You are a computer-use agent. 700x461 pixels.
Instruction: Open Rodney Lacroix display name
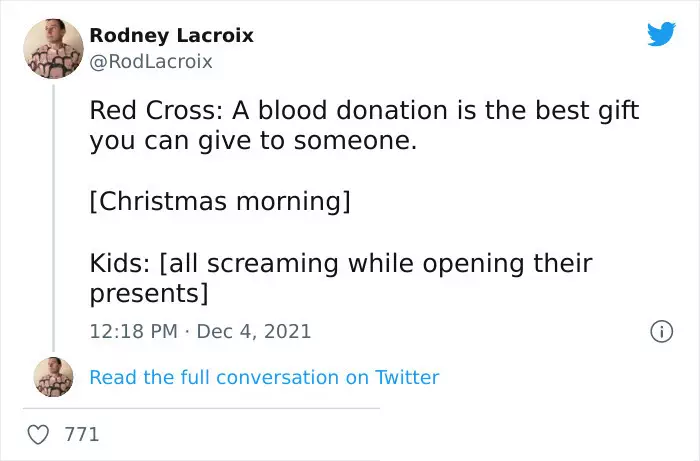(171, 36)
